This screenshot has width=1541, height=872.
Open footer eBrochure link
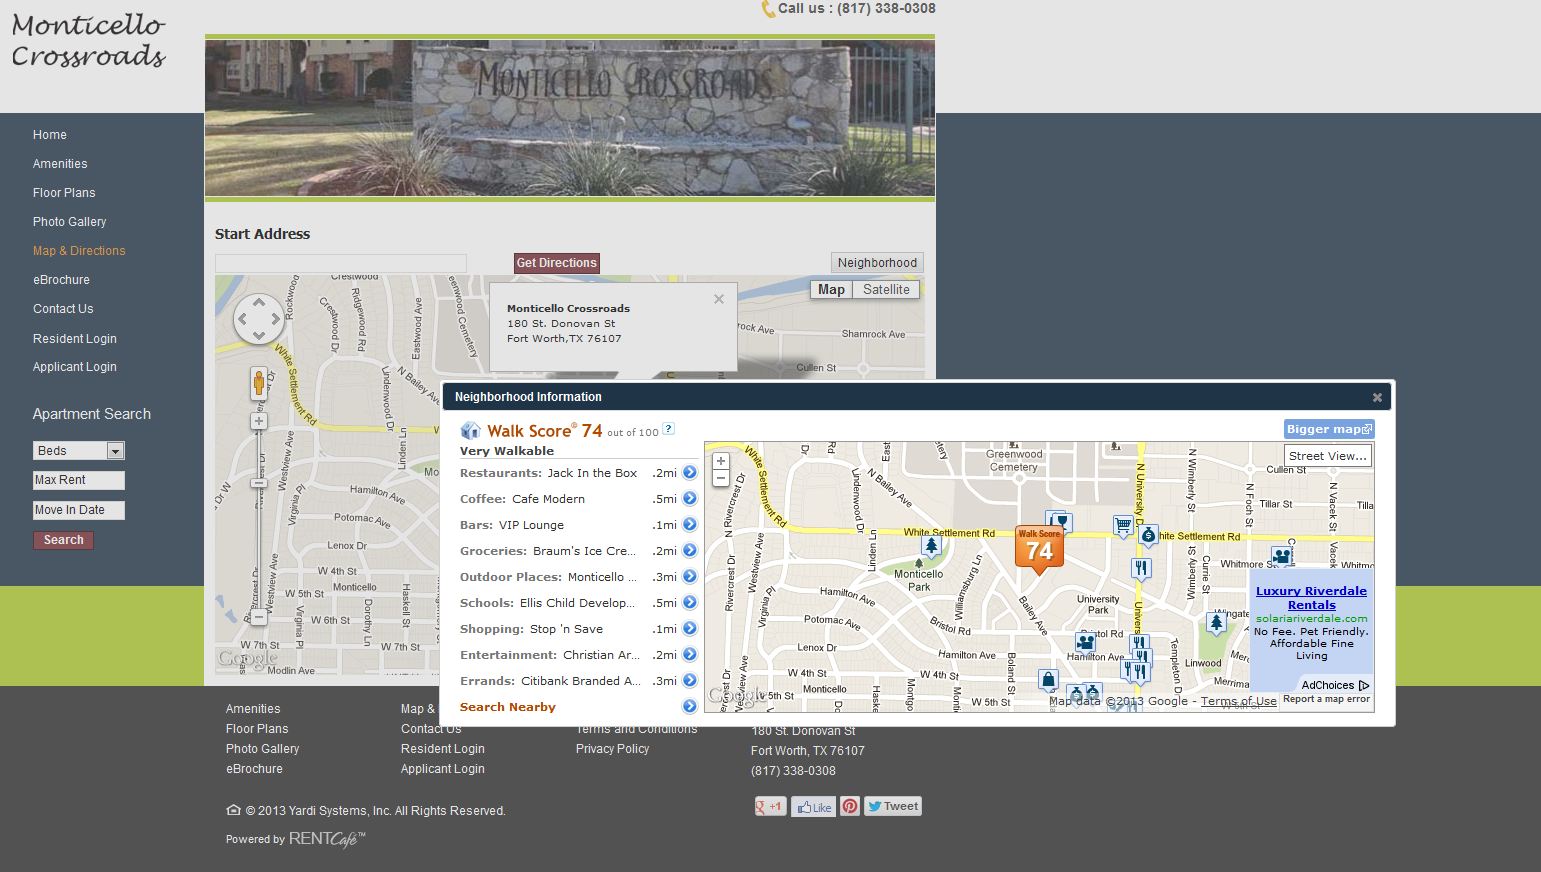pos(254,769)
